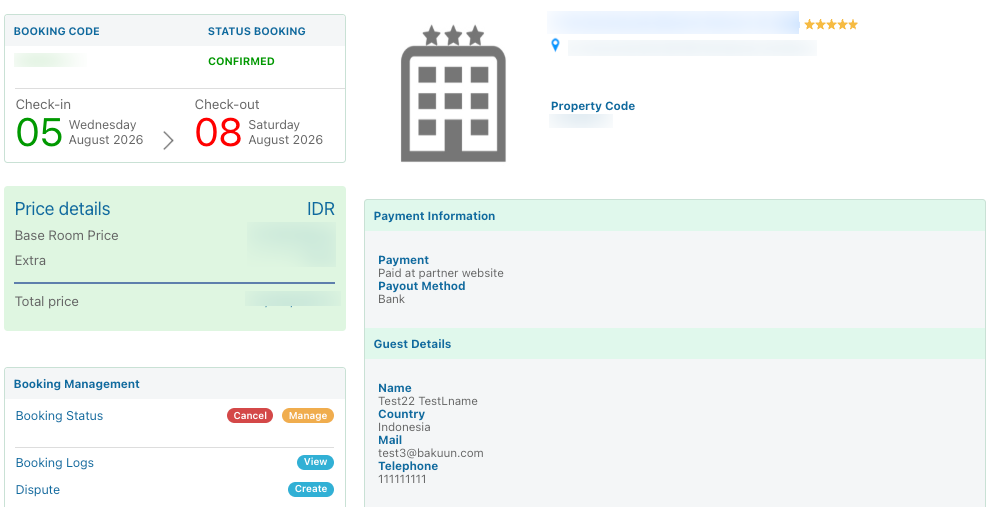Viewport: 990px width, 507px height.
Task: Click the arrow between check-in and check-out
Action: [168, 140]
